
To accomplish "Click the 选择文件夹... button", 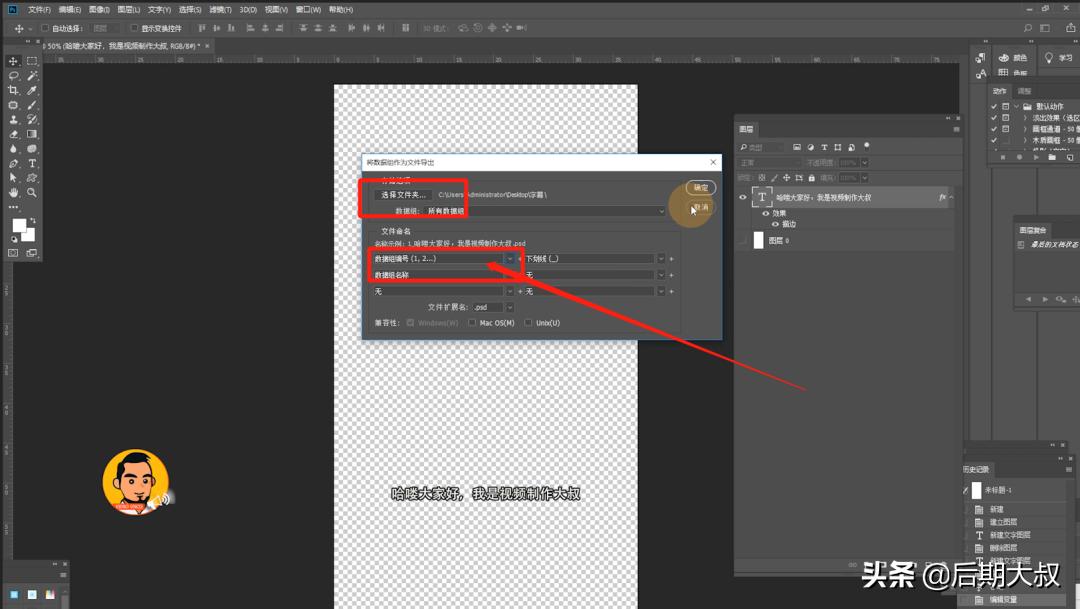I will pos(403,195).
